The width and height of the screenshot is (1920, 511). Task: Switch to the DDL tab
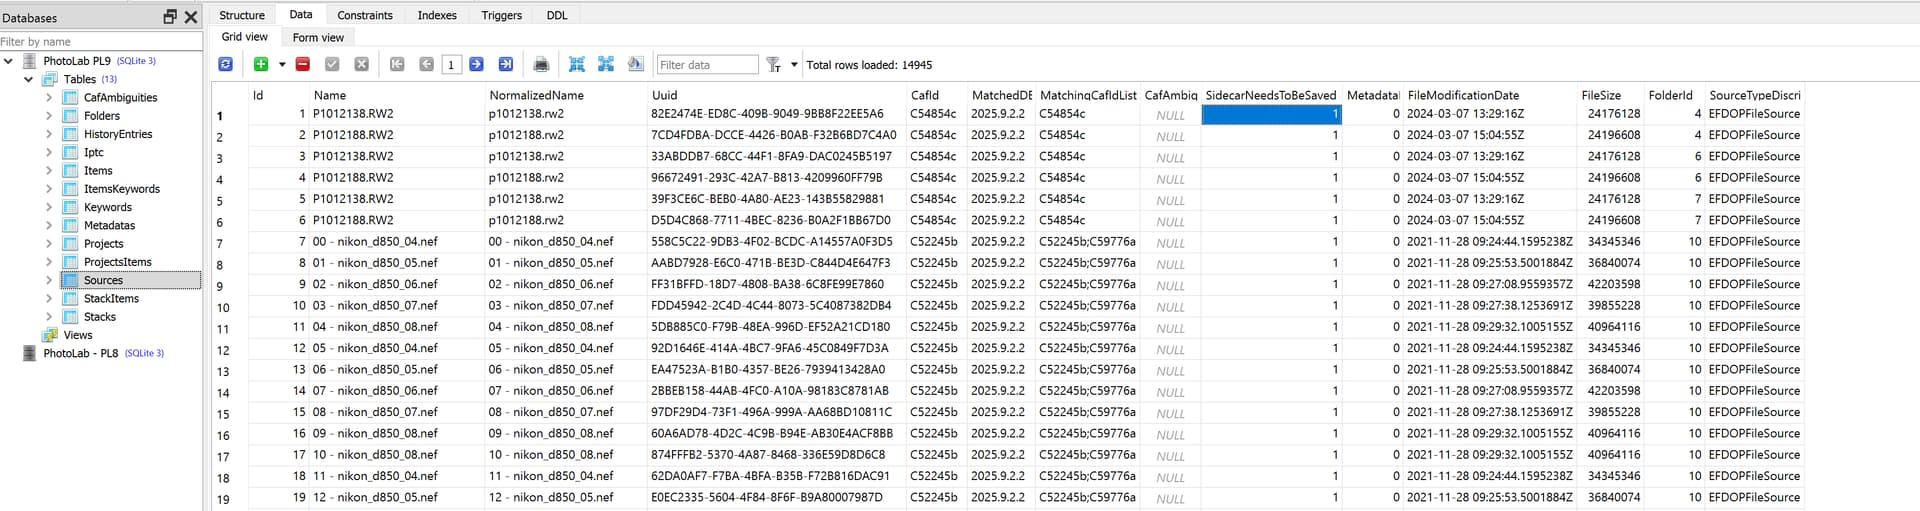tap(557, 15)
